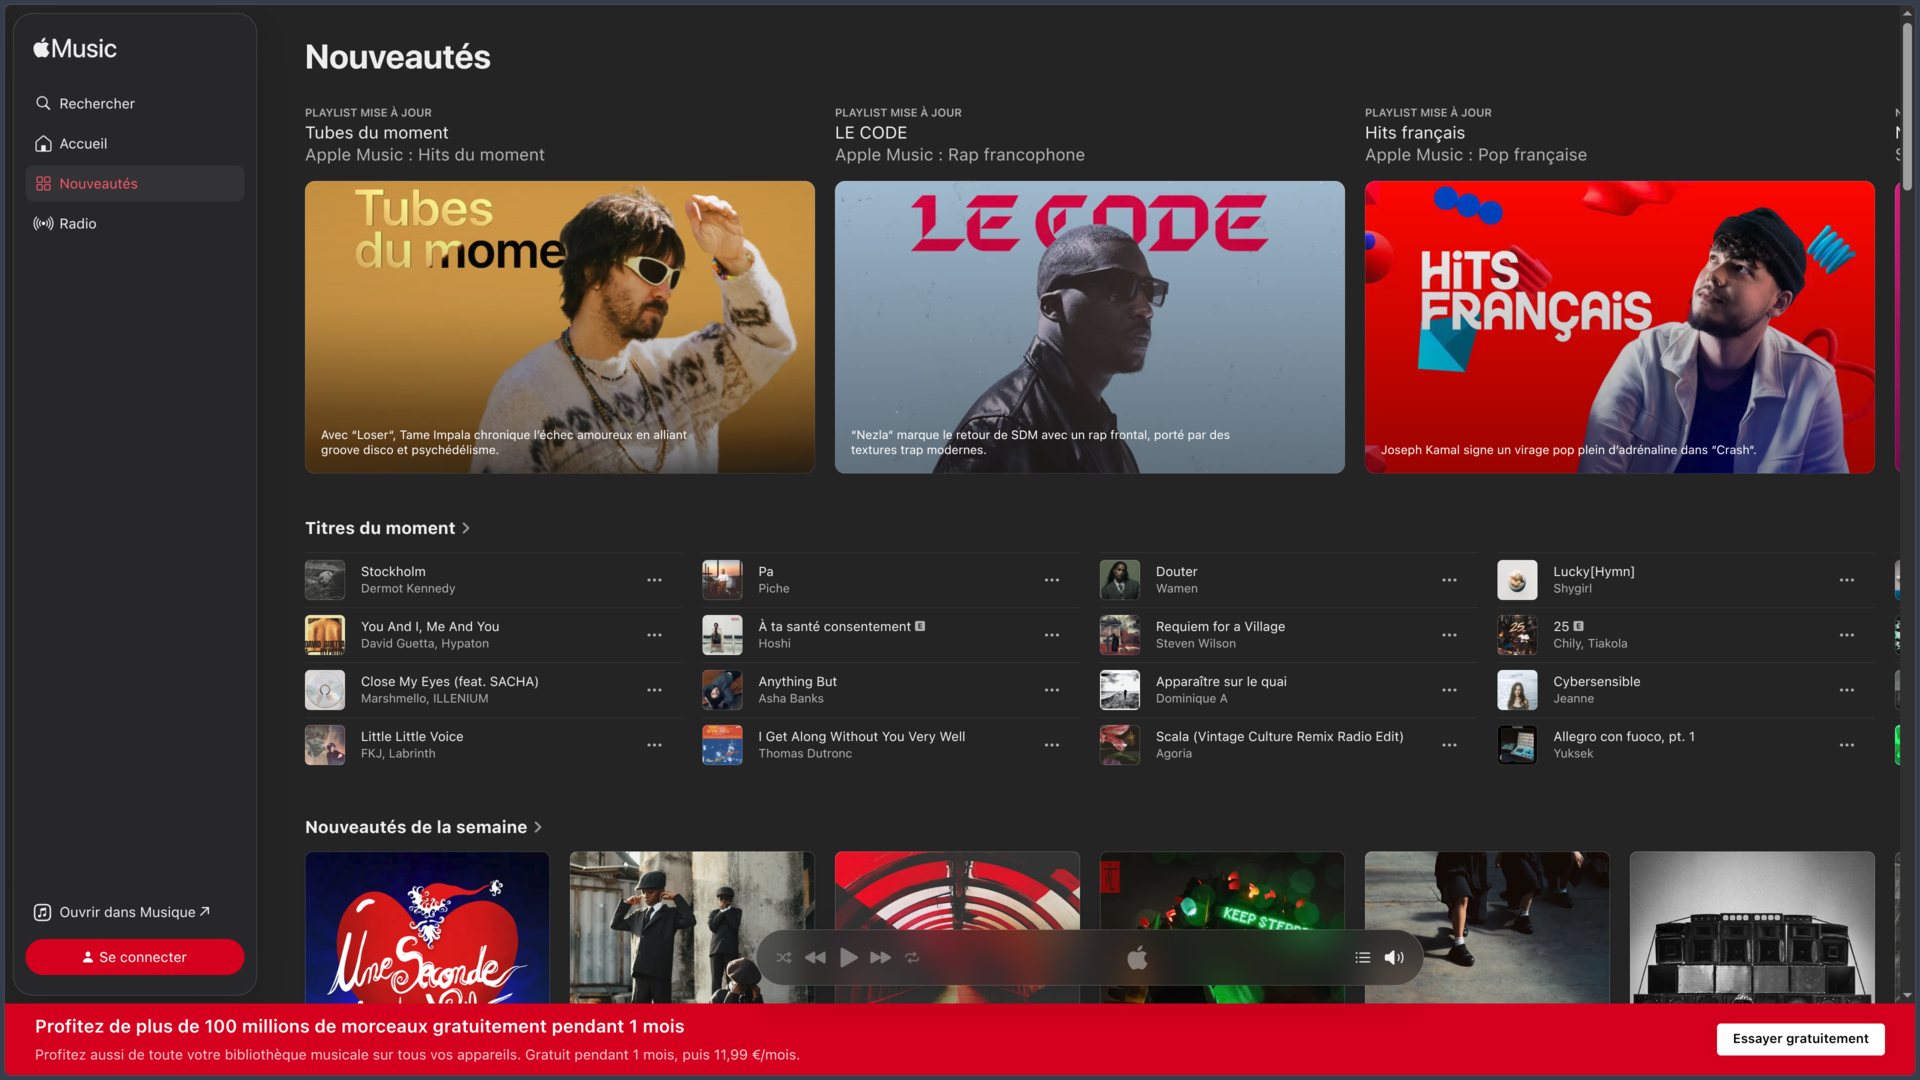Click Ouvrir dans Musique link
This screenshot has height=1080, width=1920.
point(122,912)
